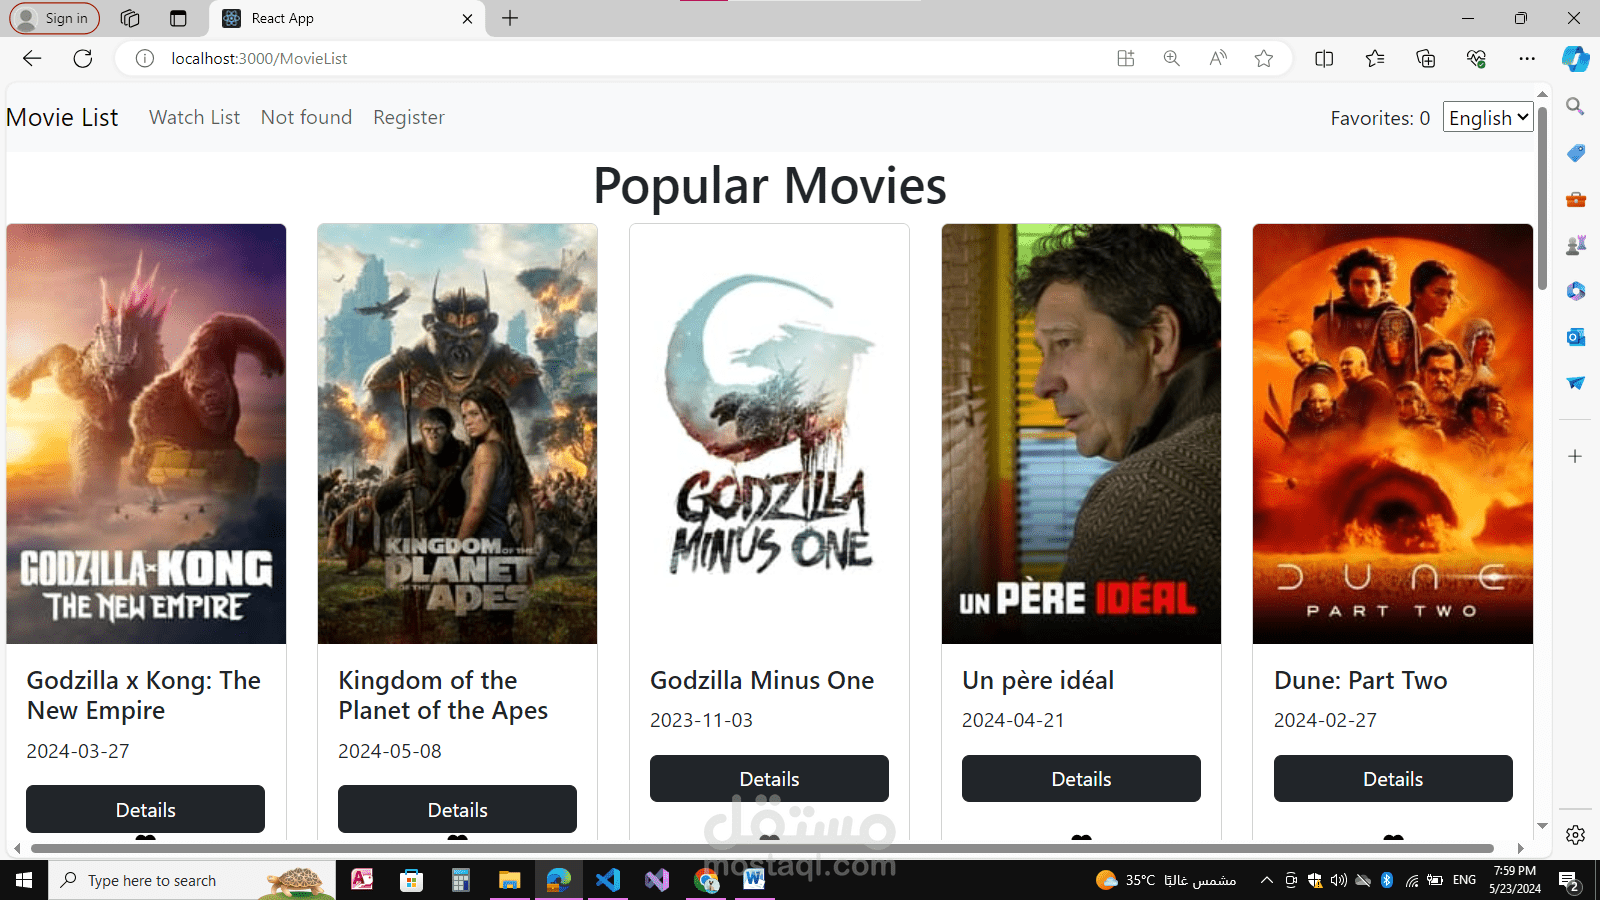Click the Favorites: 0 counter text

(1380, 118)
